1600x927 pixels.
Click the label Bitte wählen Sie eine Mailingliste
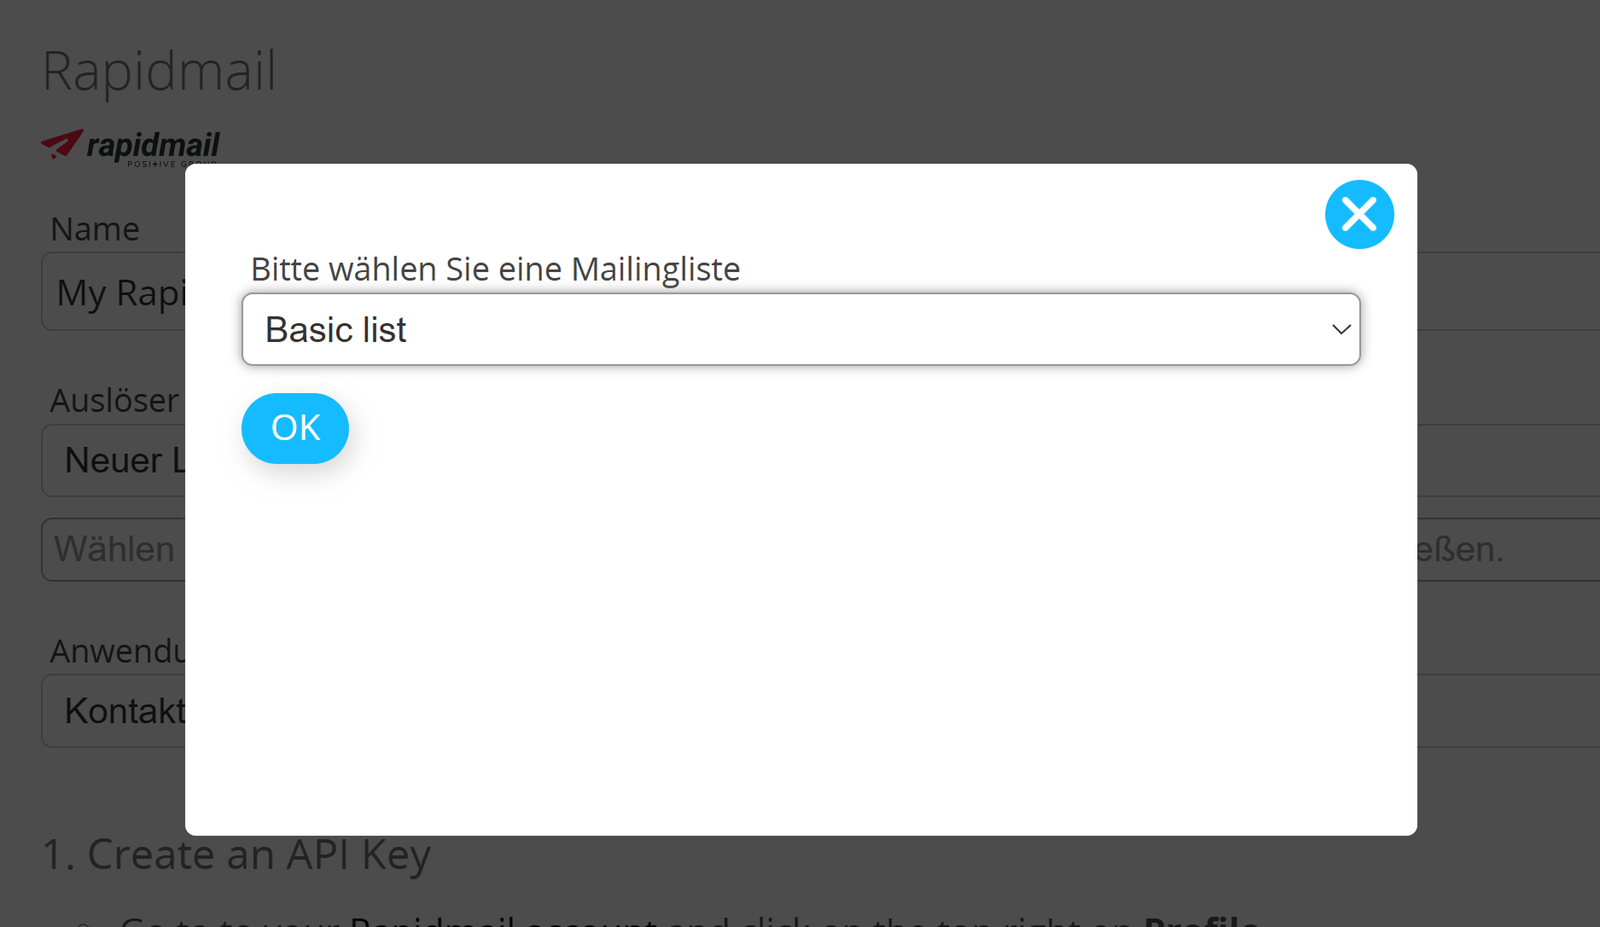[x=494, y=268]
